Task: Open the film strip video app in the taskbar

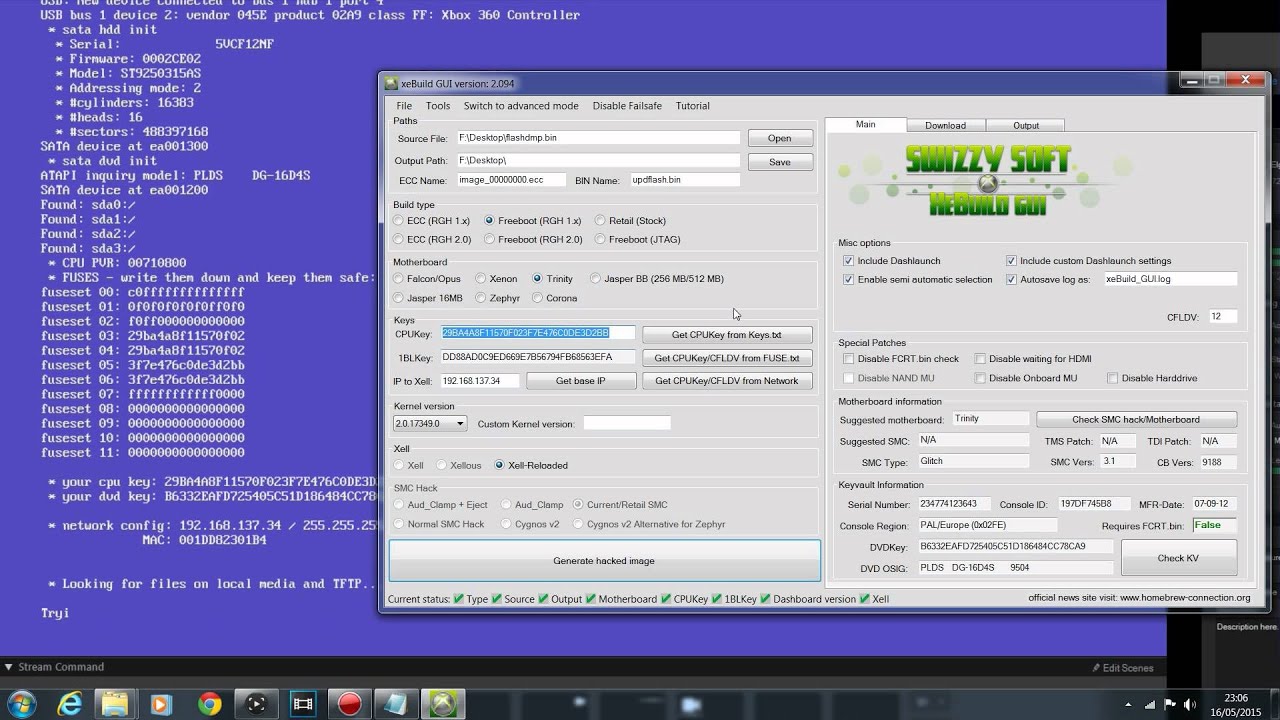Action: 302,704
